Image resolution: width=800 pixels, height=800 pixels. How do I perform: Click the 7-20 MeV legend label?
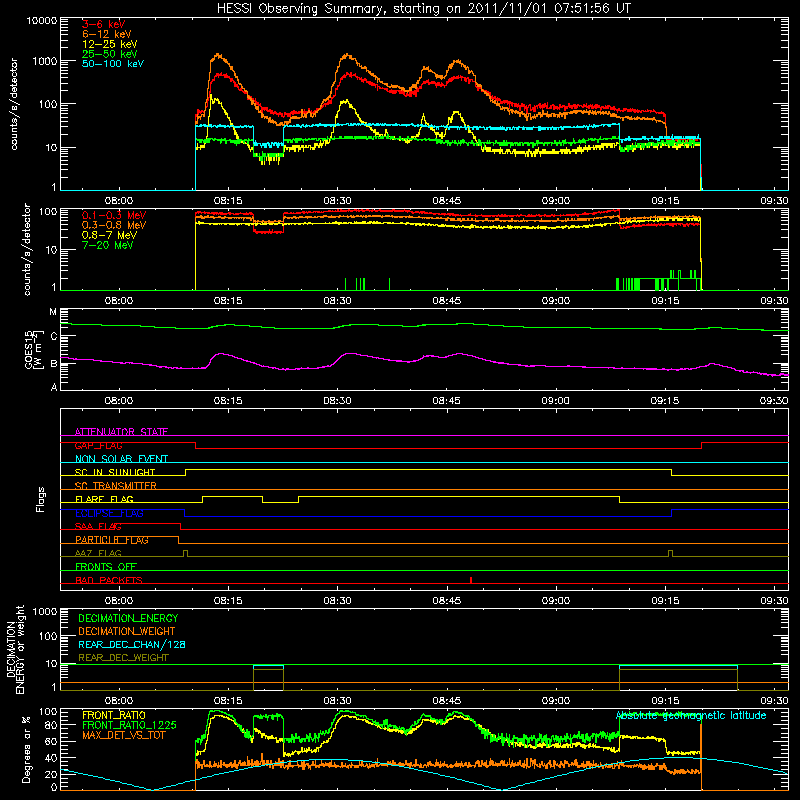tap(108, 245)
